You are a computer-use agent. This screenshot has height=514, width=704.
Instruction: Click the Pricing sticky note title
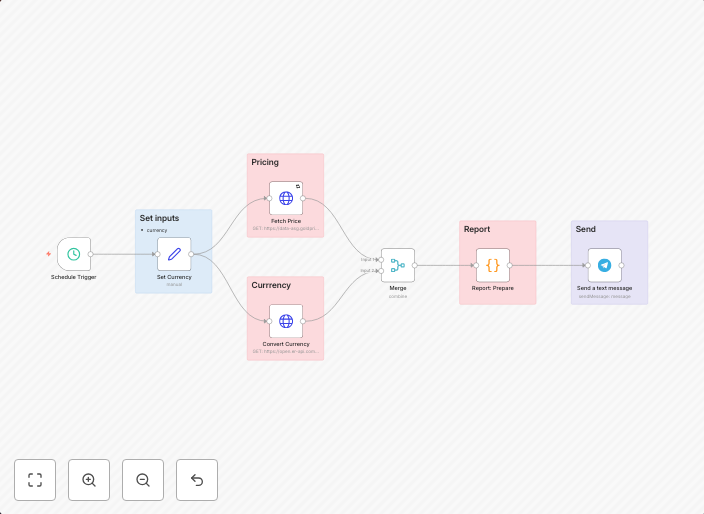coord(265,162)
